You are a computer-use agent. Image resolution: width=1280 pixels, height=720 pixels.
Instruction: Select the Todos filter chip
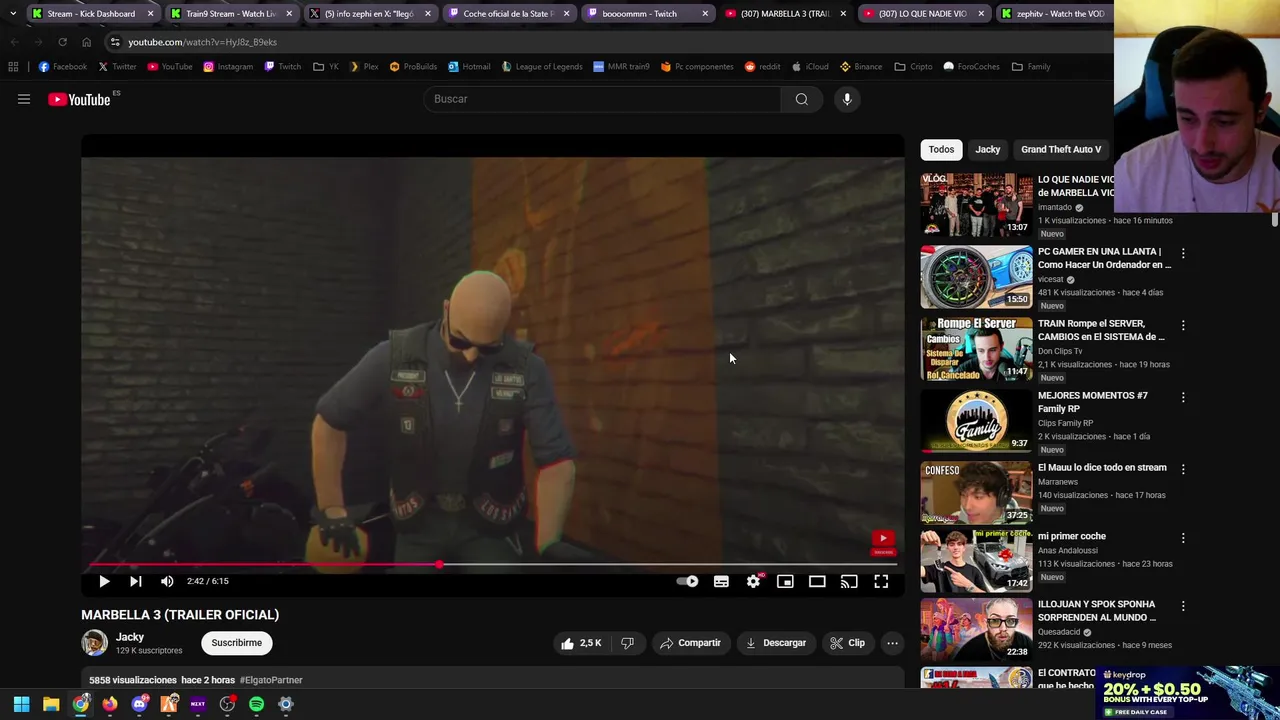[941, 149]
